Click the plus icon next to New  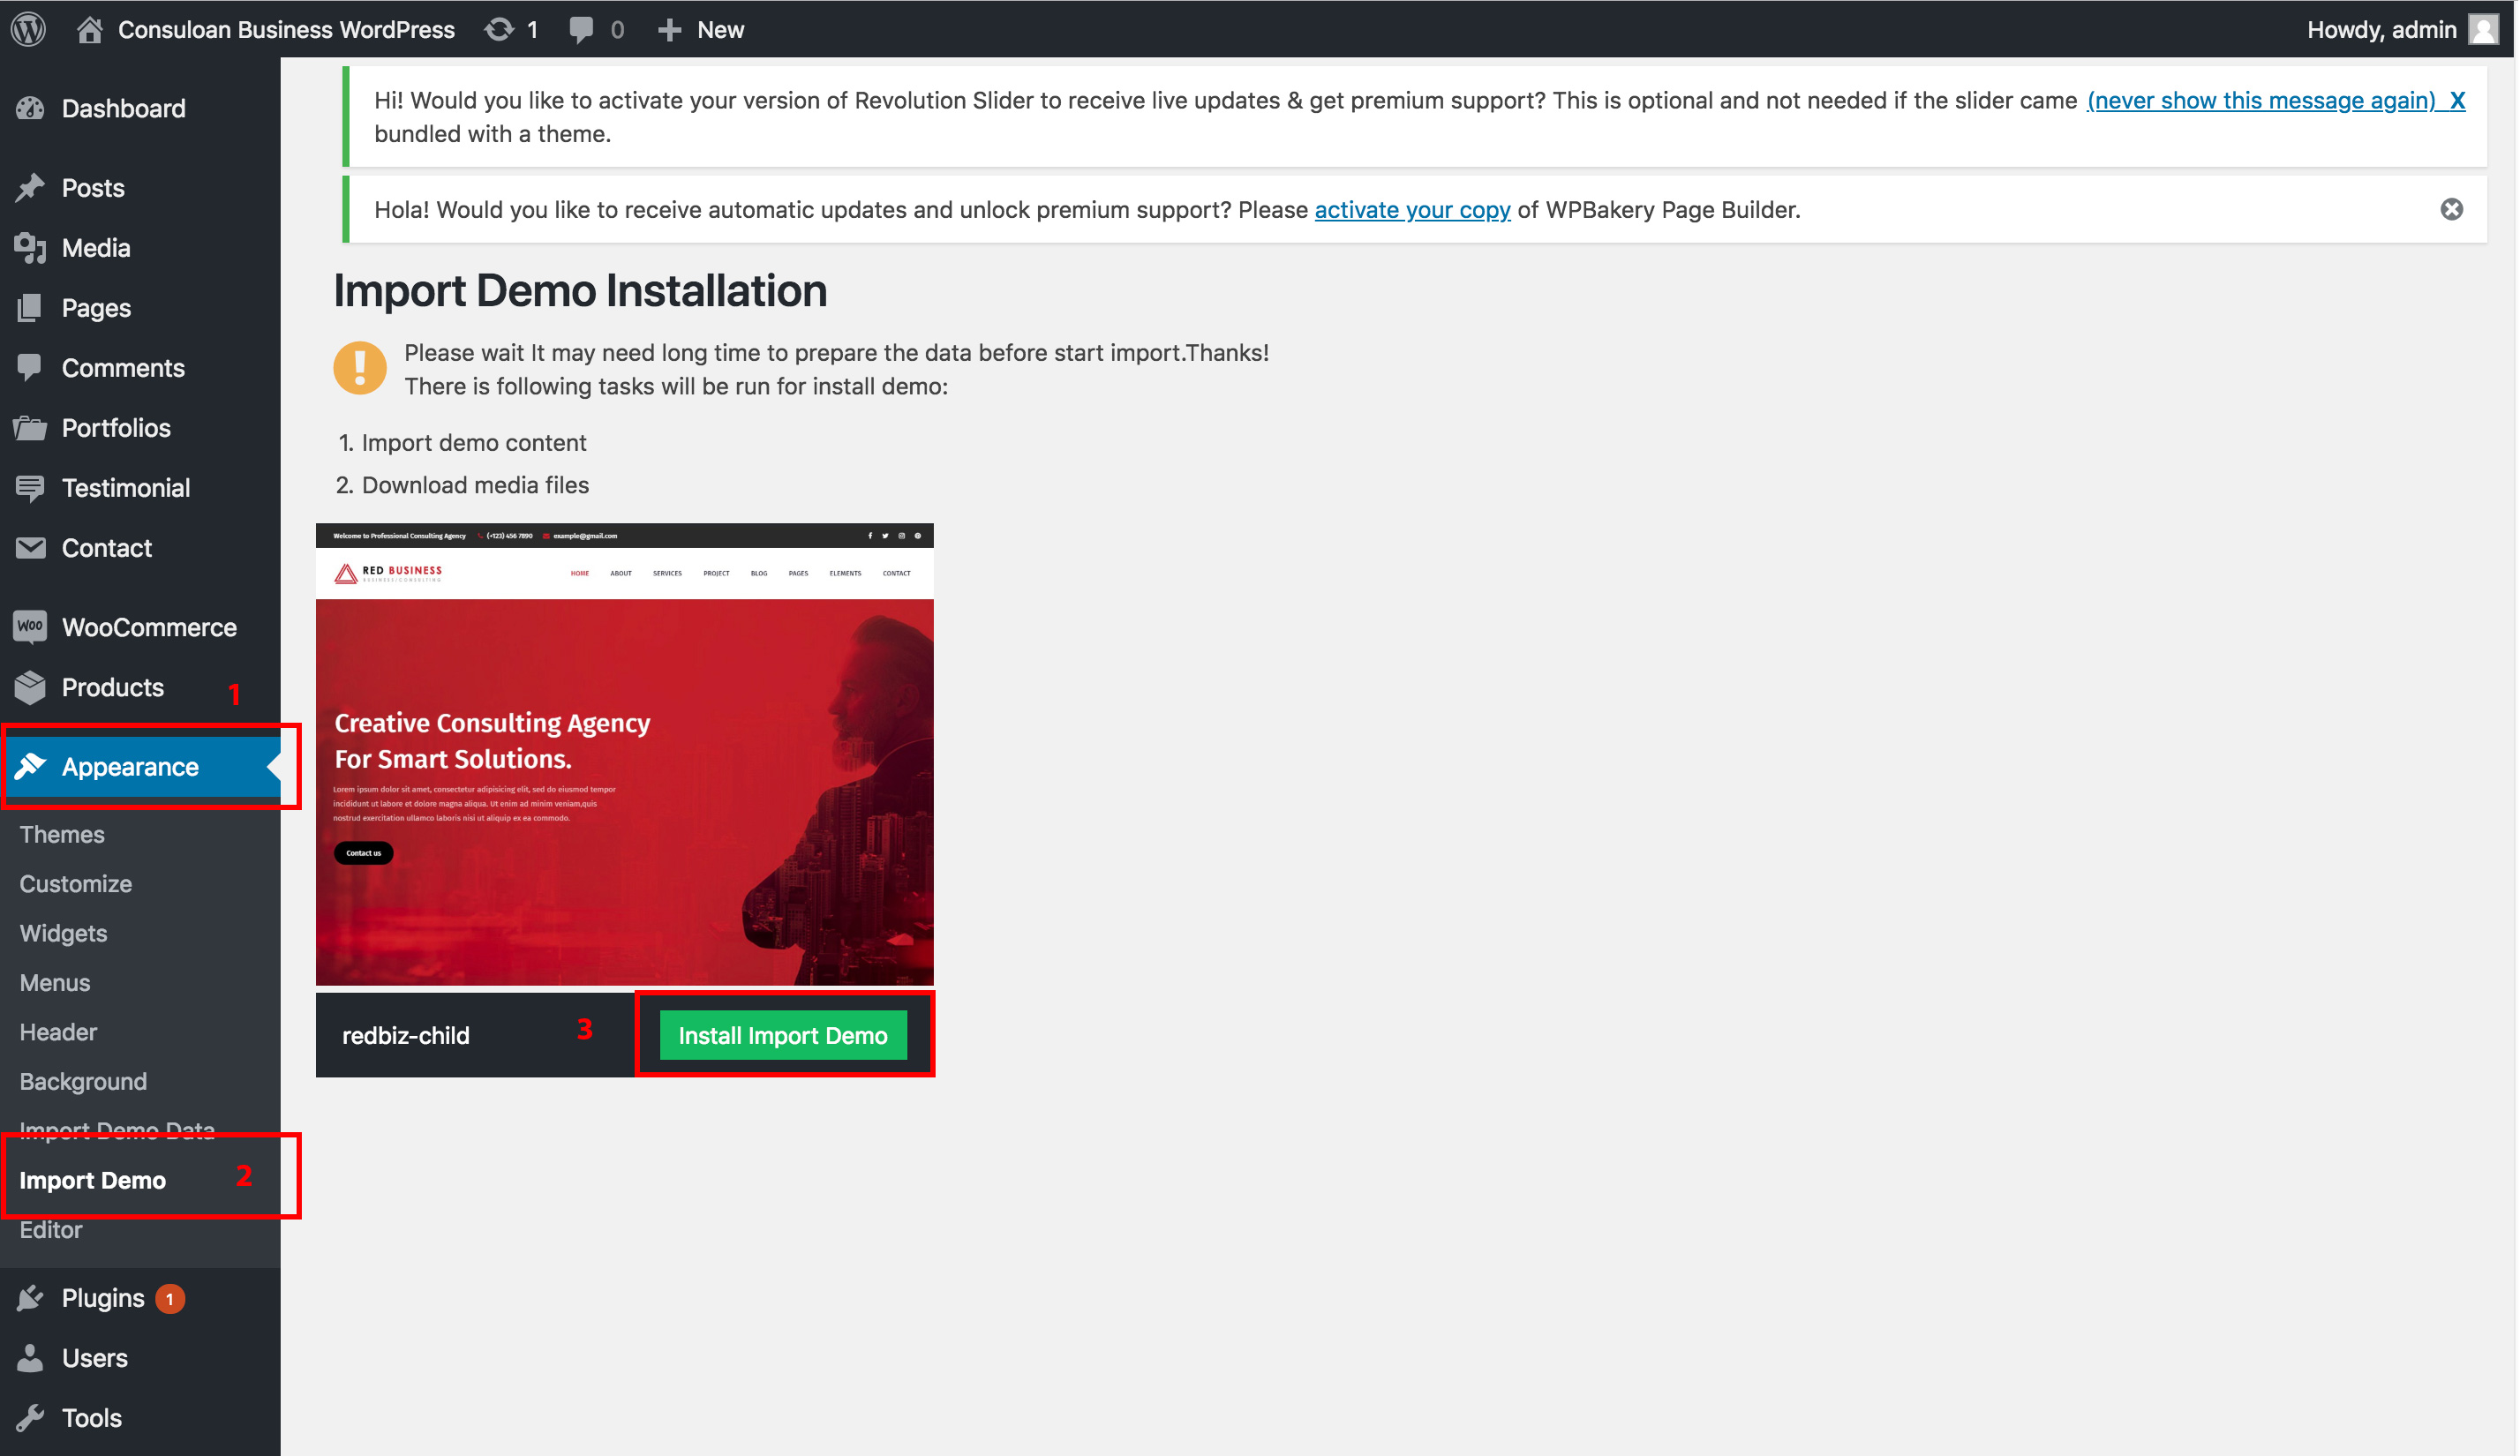pyautogui.click(x=669, y=30)
